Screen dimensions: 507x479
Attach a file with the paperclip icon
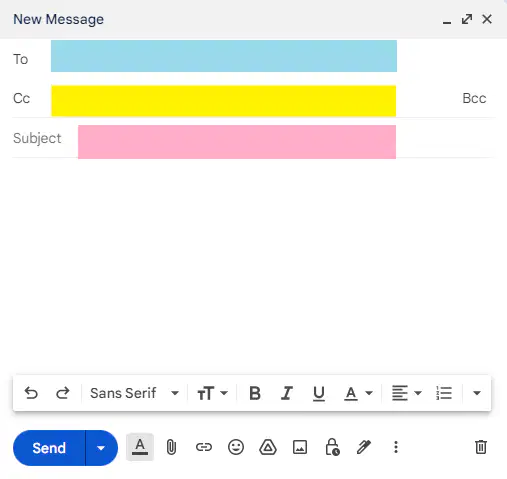click(x=171, y=447)
